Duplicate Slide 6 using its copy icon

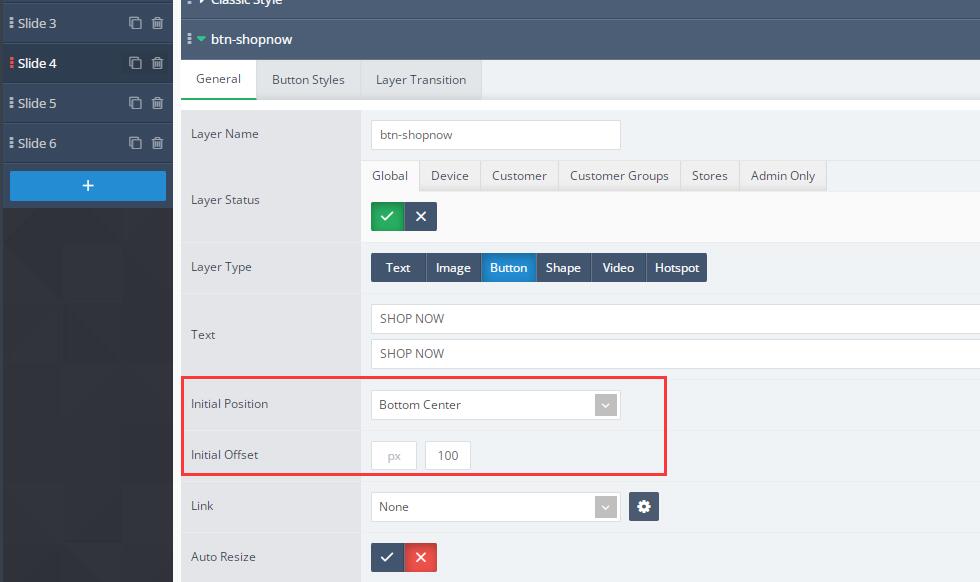(135, 143)
